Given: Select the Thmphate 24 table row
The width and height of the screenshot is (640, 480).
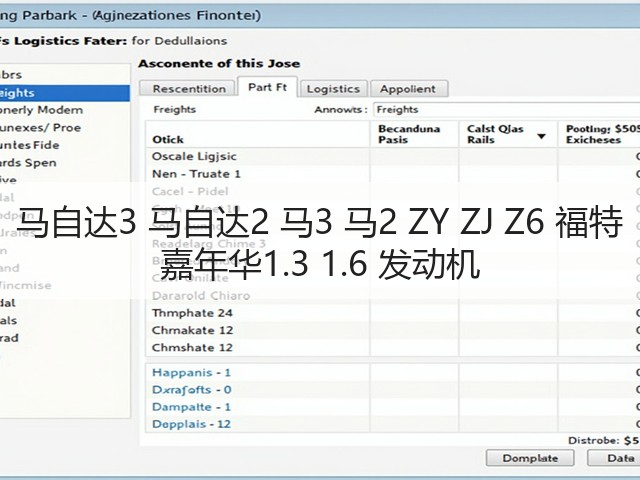Looking at the screenshot, I should click(x=393, y=313).
